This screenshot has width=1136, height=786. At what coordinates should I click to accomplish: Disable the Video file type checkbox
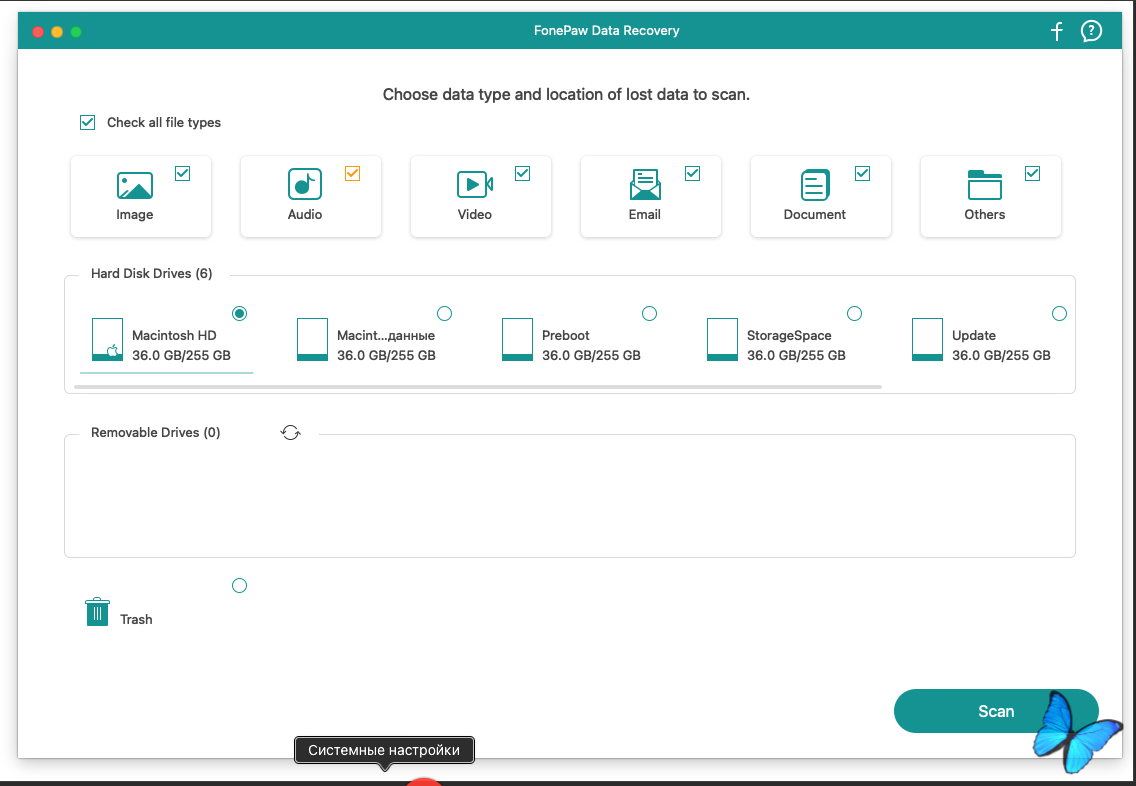click(x=522, y=173)
